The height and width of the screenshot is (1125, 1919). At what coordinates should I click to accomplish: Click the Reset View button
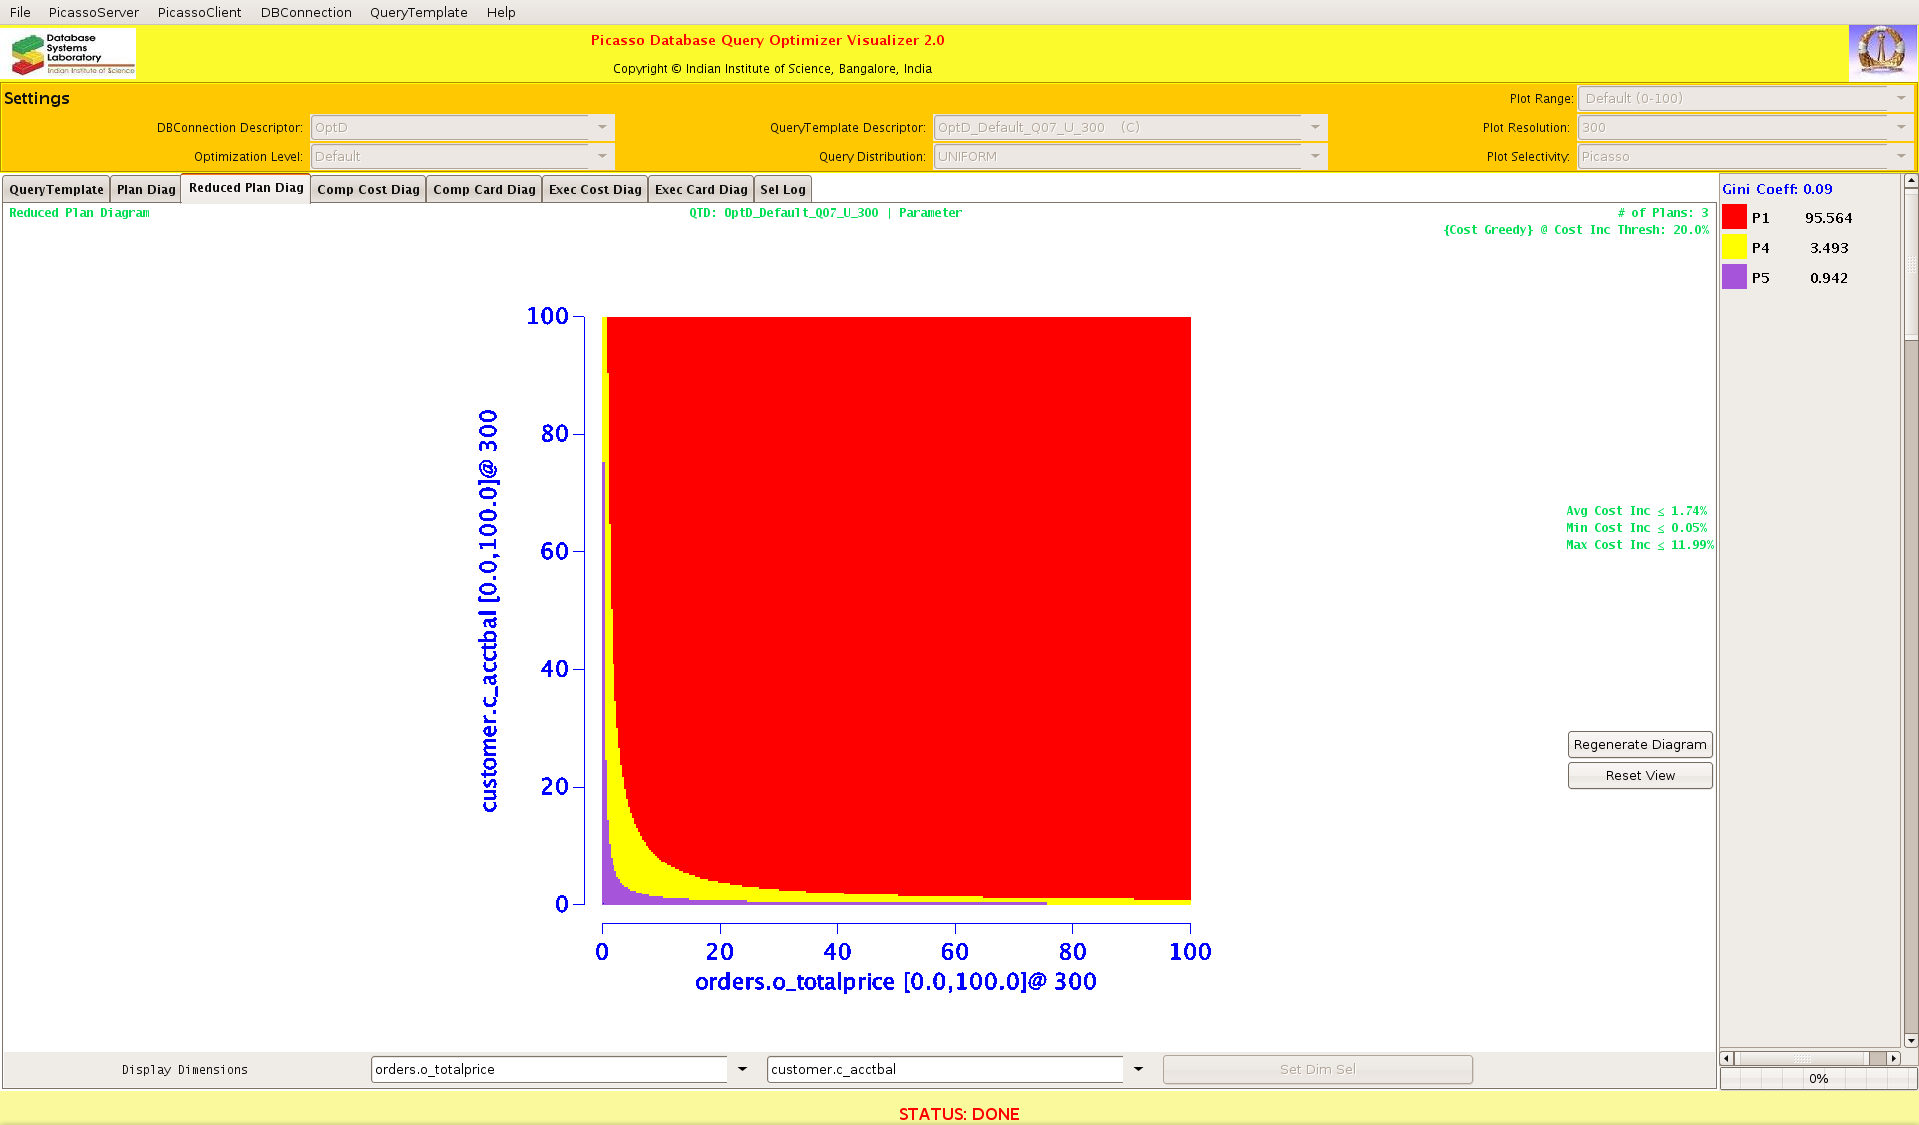pyautogui.click(x=1639, y=775)
